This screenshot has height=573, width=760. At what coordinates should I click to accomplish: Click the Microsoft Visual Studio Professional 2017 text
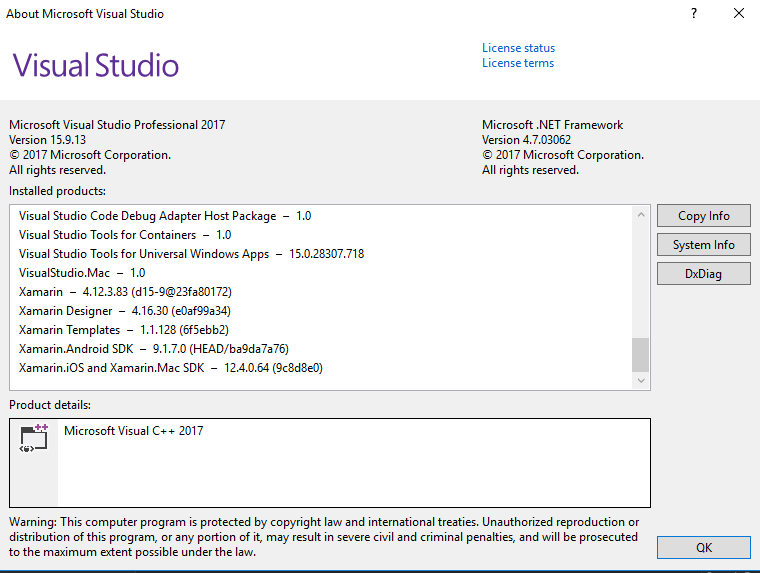point(117,125)
